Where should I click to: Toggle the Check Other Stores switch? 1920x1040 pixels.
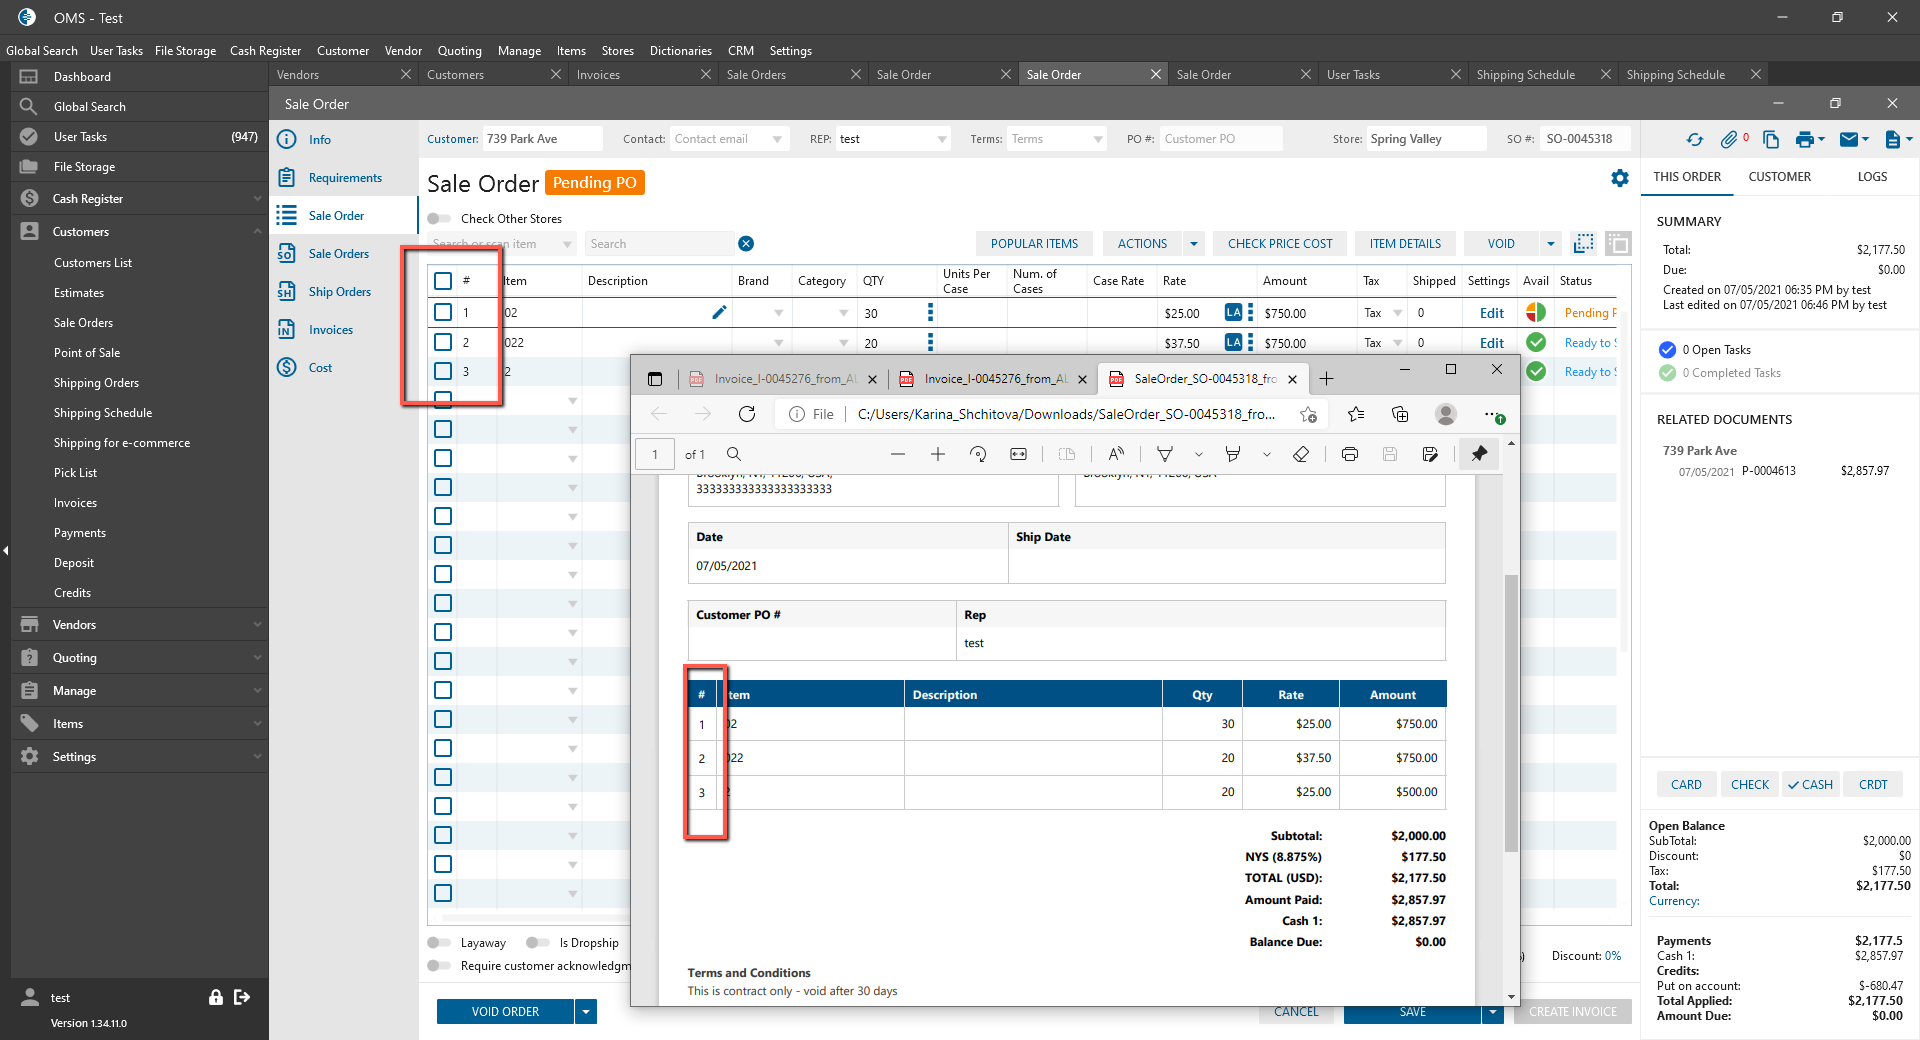pyautogui.click(x=439, y=219)
